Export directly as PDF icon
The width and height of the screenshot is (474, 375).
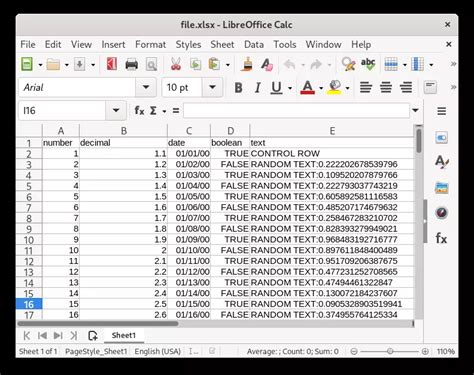(x=111, y=64)
